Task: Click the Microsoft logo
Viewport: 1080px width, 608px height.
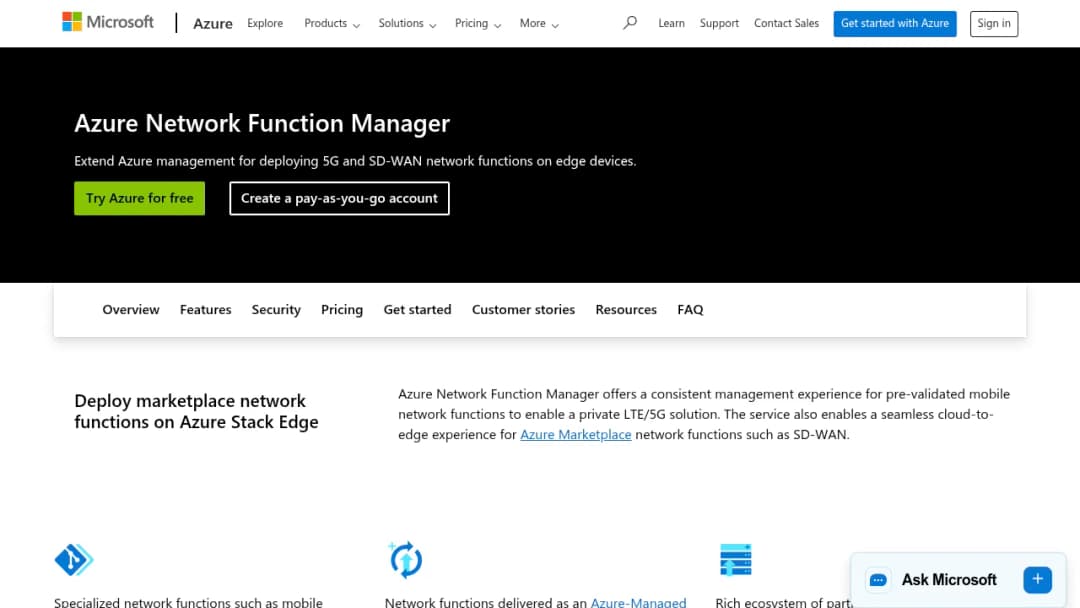Action: [x=108, y=22]
